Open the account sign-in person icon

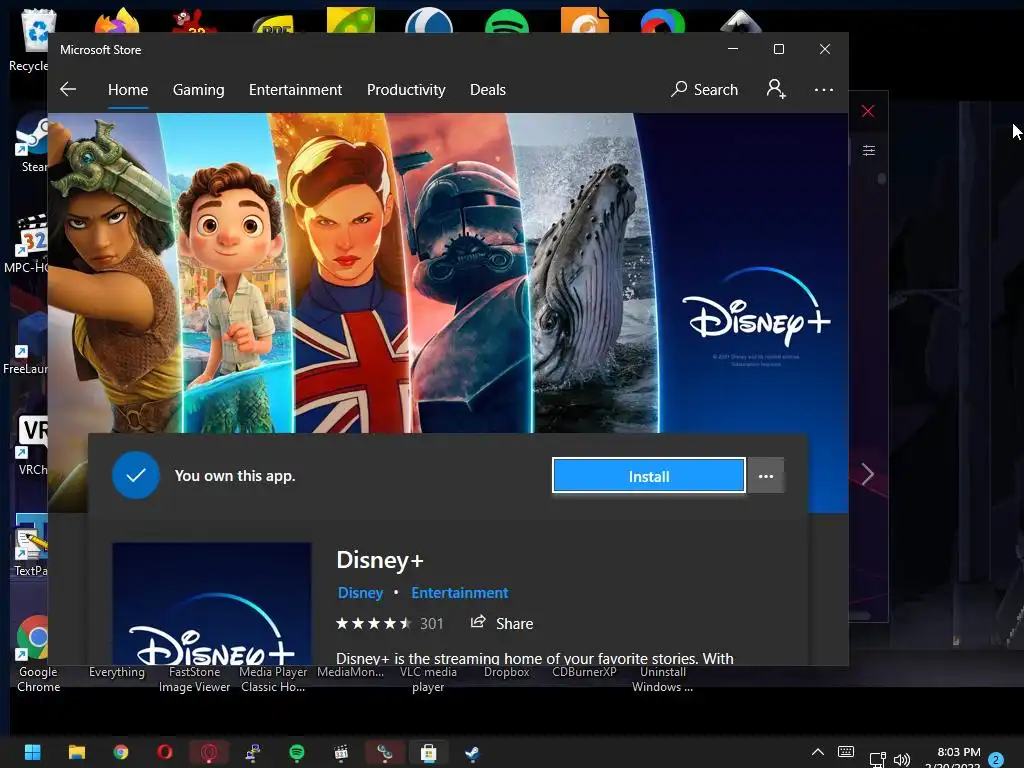point(776,89)
